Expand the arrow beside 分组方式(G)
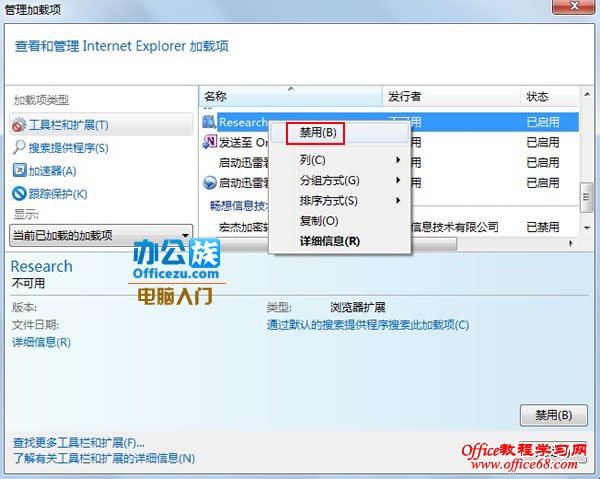This screenshot has width=600, height=479. tap(398, 180)
